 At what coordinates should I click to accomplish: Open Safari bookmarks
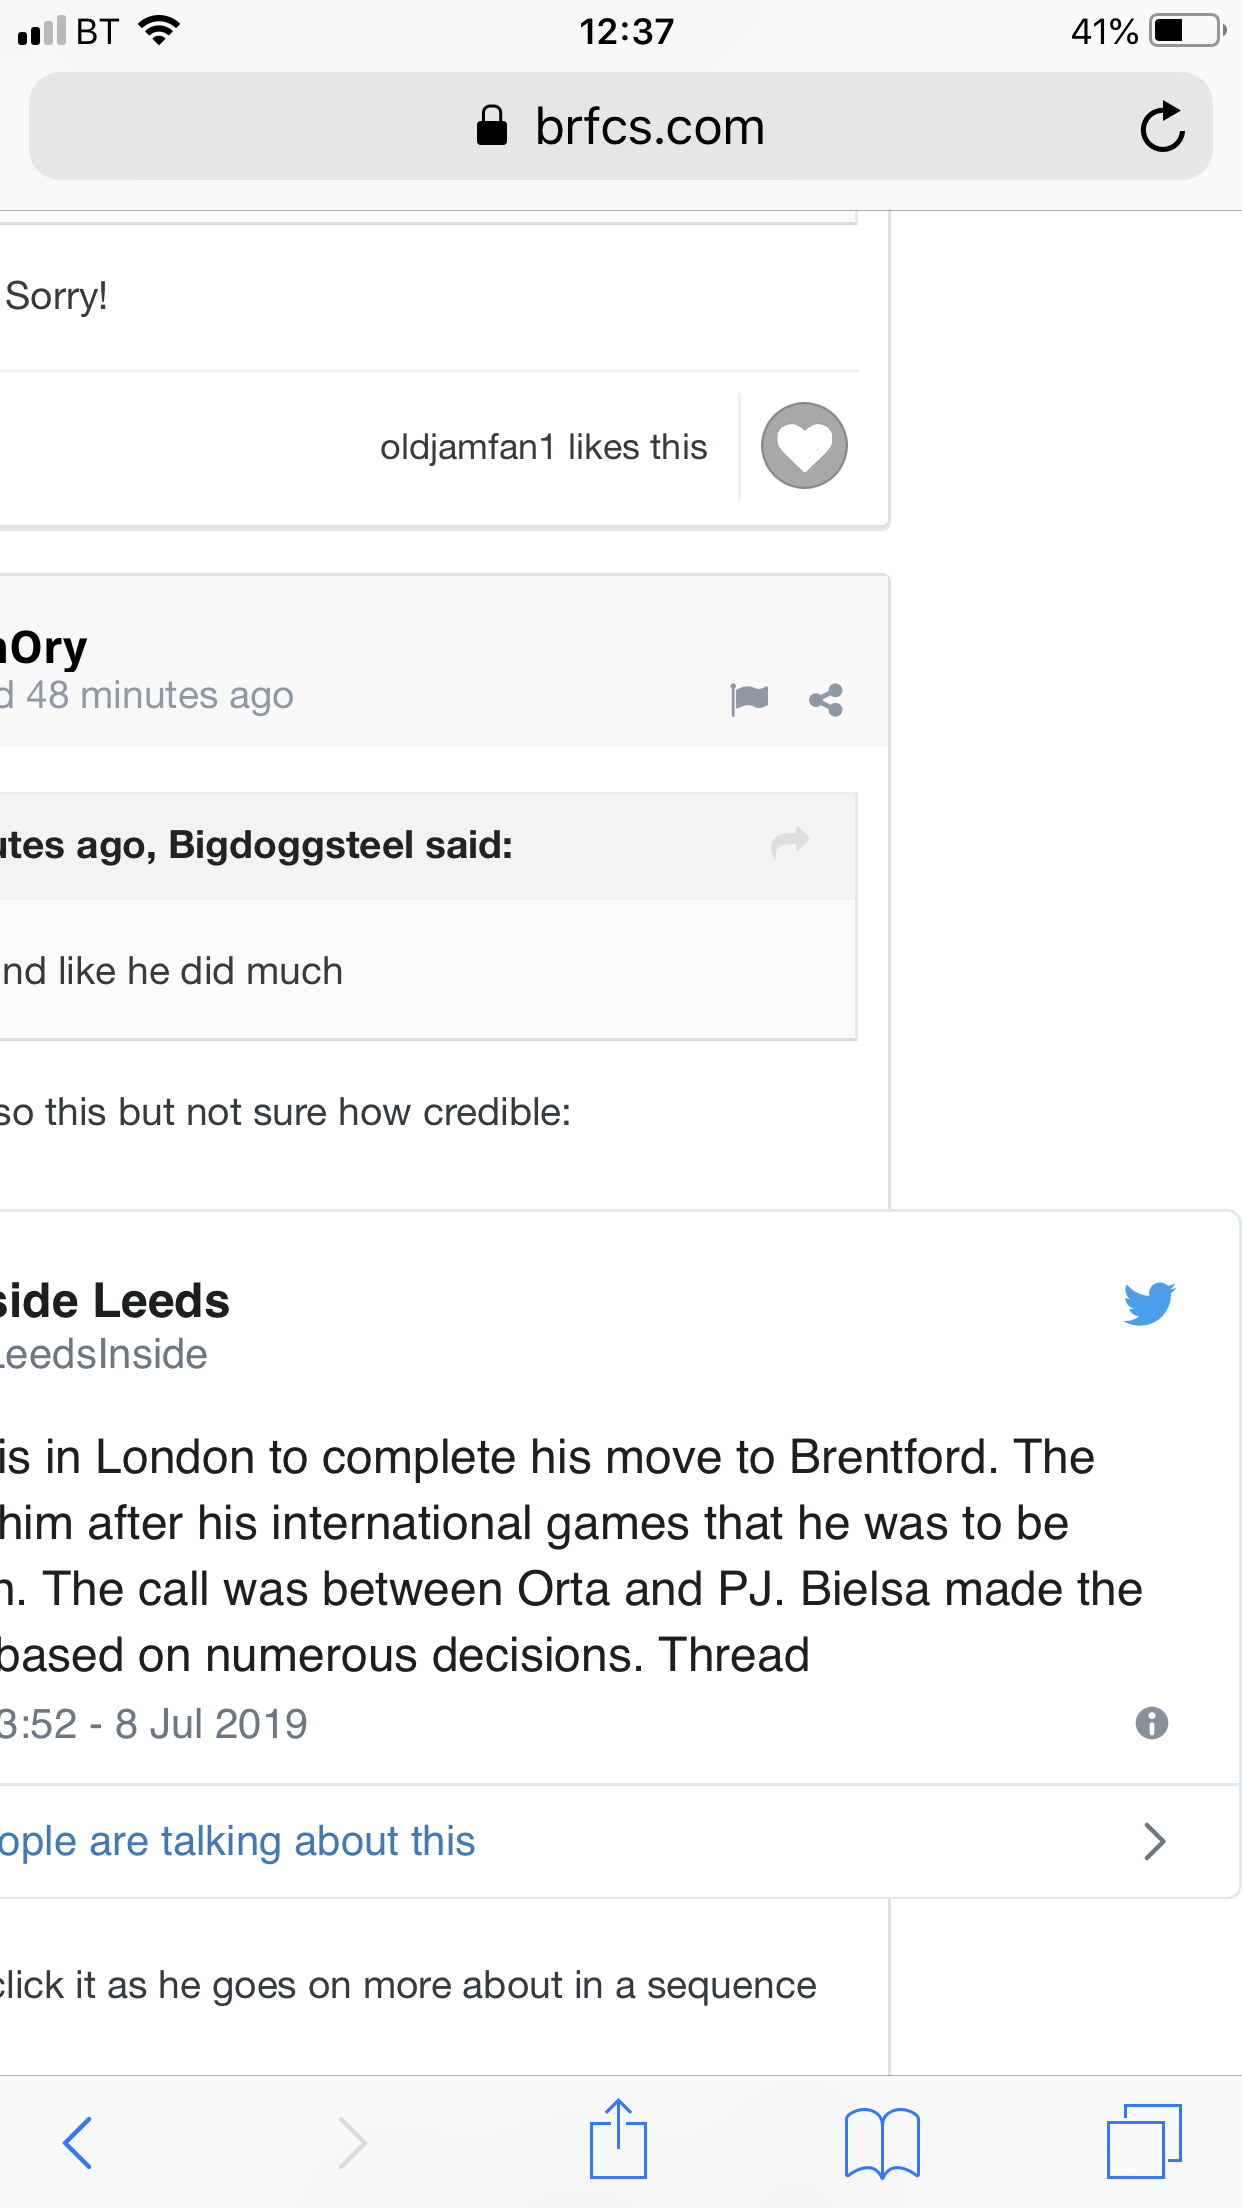(x=882, y=2142)
